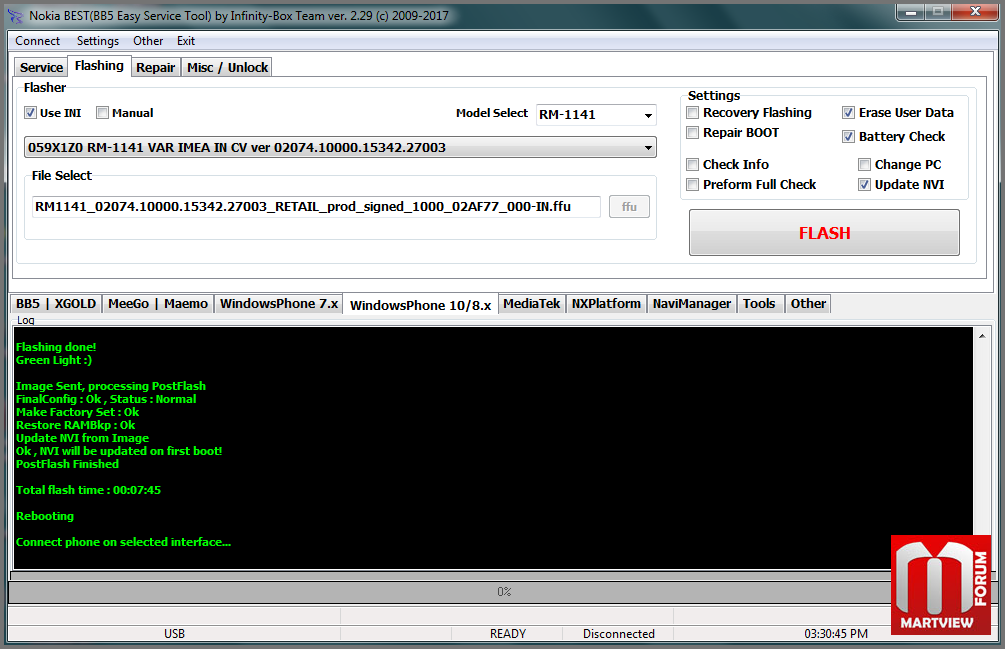1005x649 pixels.
Task: Minimize the Nokia BEST window
Action: pyautogui.click(x=910, y=12)
